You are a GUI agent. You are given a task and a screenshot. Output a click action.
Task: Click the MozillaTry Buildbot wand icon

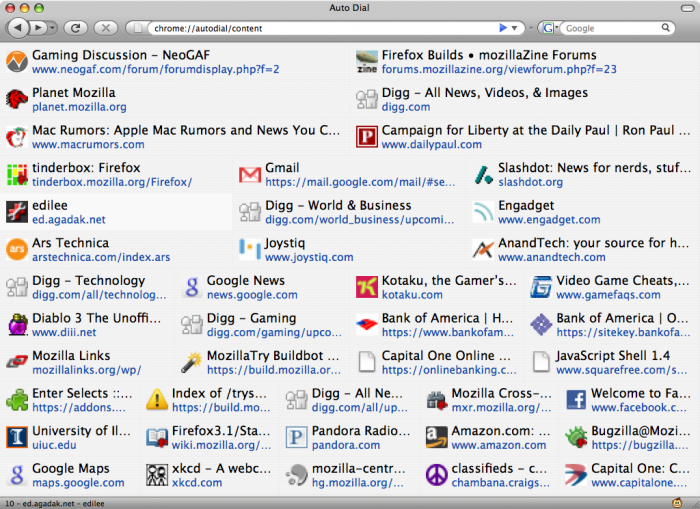pyautogui.click(x=192, y=362)
